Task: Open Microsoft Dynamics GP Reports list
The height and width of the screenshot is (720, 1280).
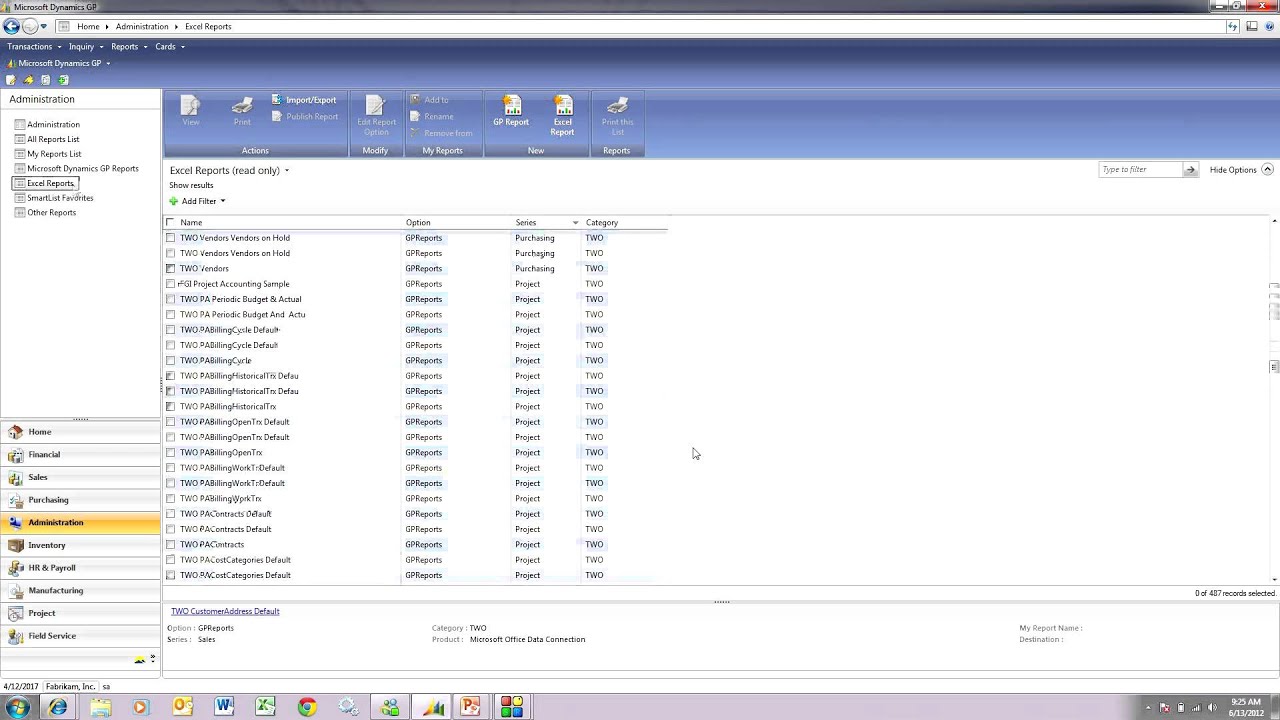Action: tap(83, 168)
